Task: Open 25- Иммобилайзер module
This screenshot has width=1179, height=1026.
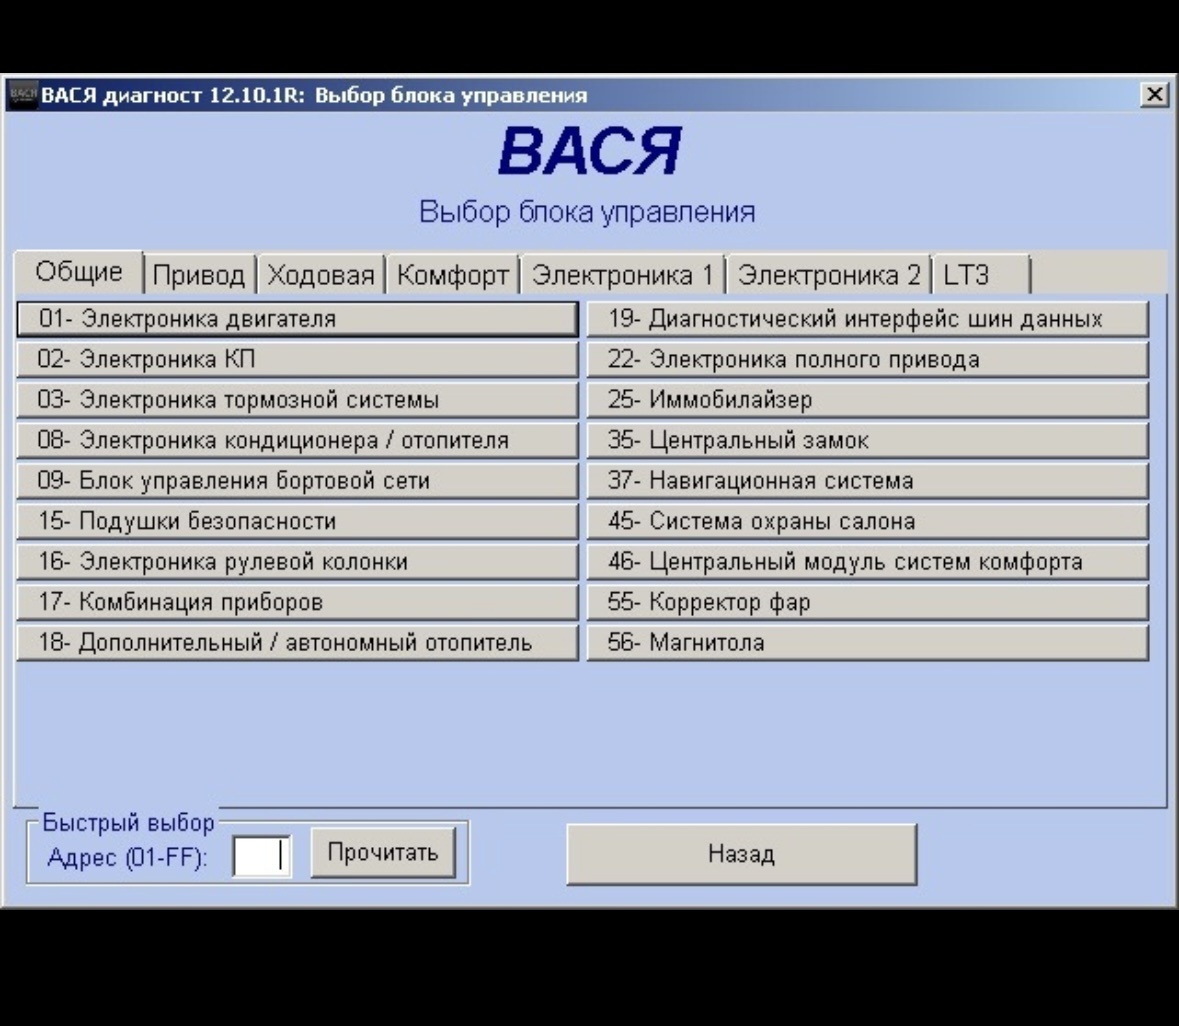Action: (868, 400)
